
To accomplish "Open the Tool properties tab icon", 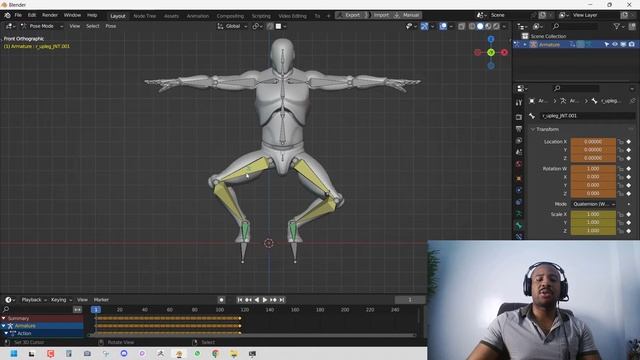I will point(519,103).
